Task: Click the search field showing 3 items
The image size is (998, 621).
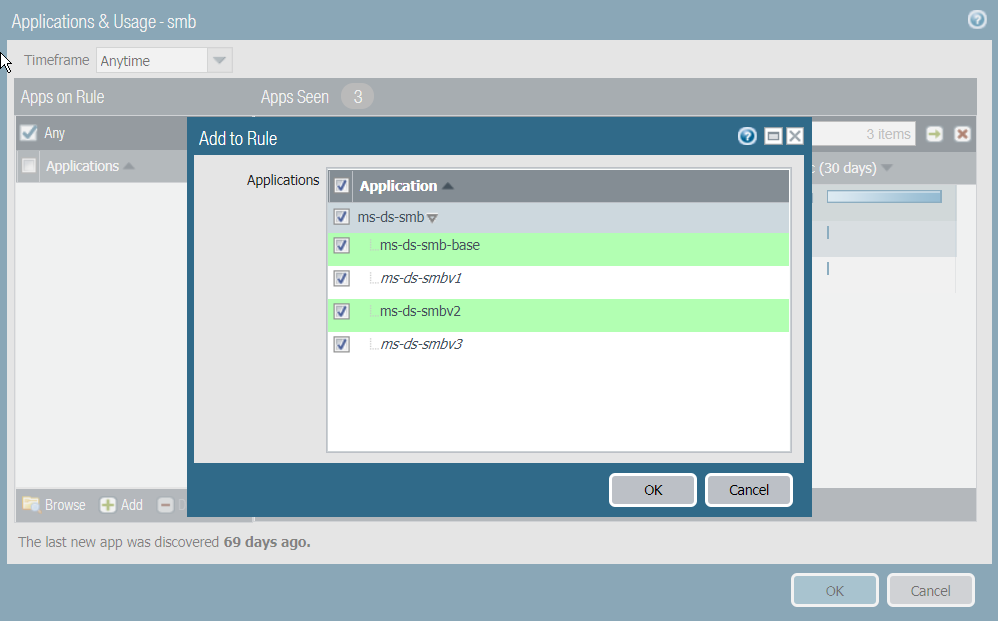Action: click(x=864, y=134)
